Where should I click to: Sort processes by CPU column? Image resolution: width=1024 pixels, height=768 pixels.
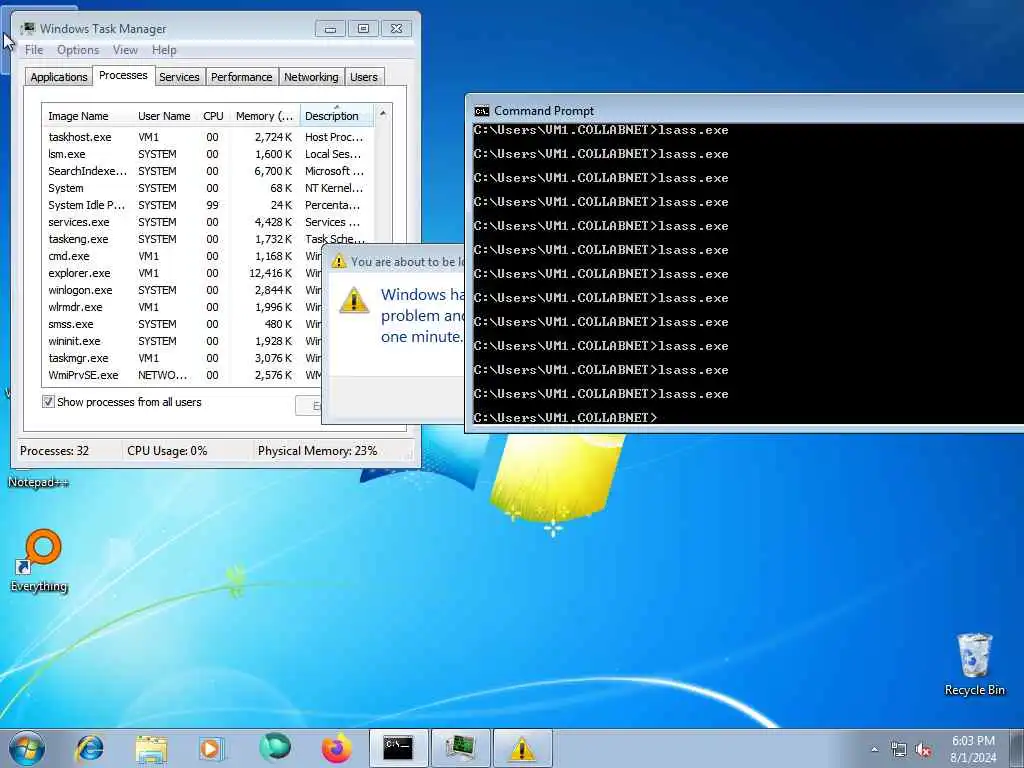click(214, 116)
